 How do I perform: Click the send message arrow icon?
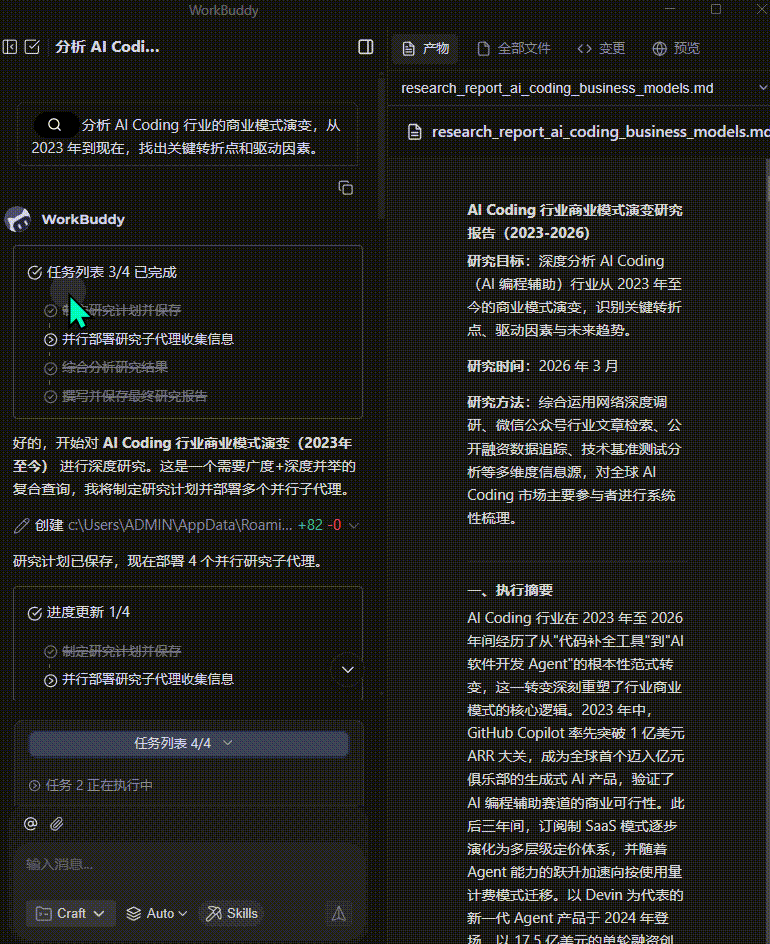click(339, 914)
